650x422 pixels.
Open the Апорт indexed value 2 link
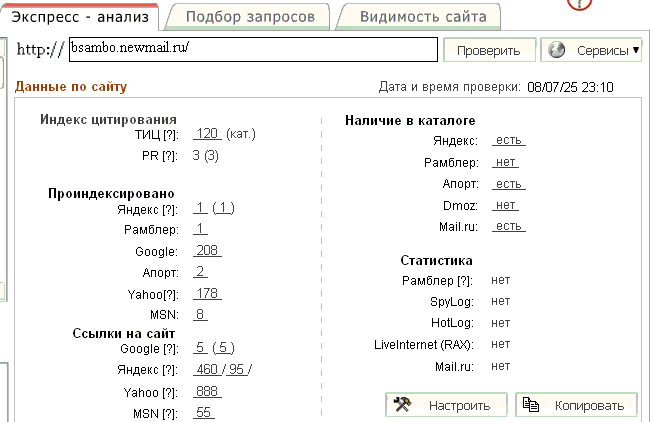tap(200, 272)
